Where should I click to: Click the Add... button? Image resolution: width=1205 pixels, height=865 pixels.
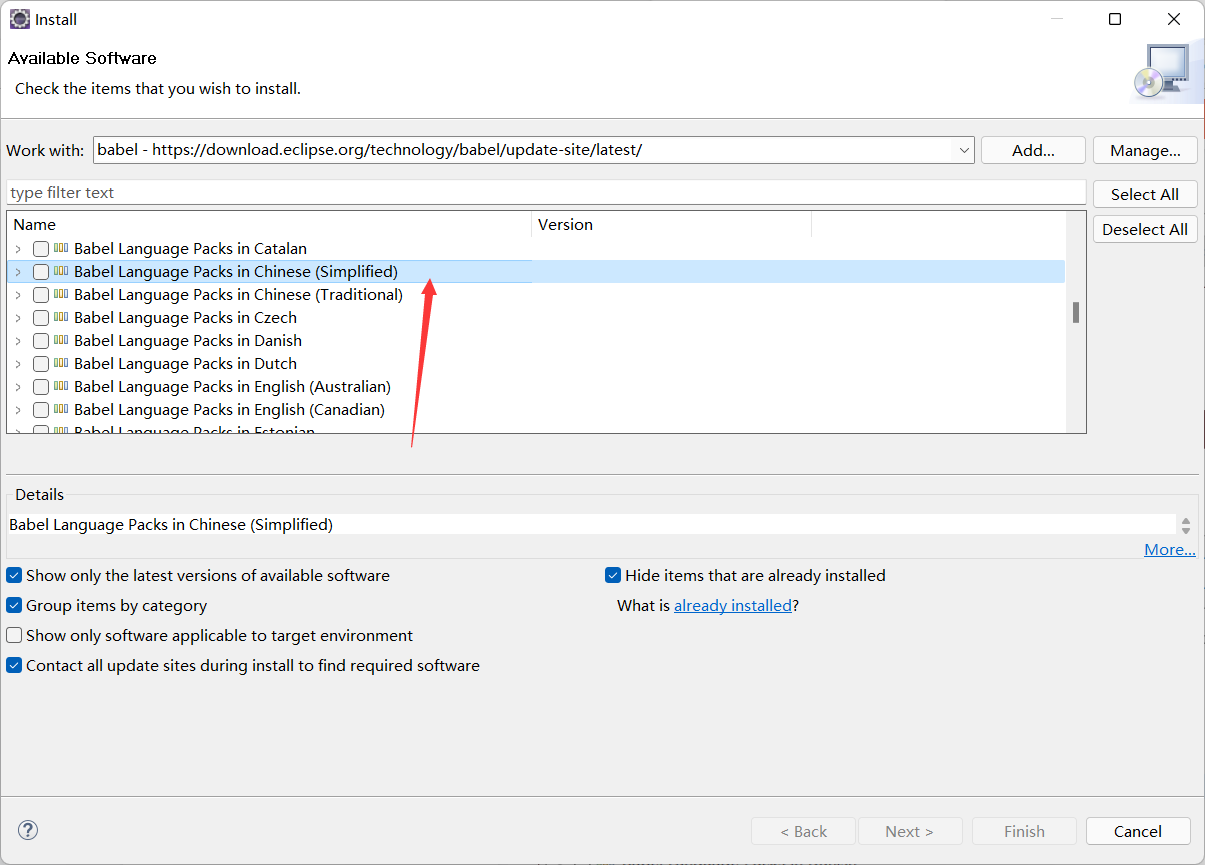tap(1033, 150)
